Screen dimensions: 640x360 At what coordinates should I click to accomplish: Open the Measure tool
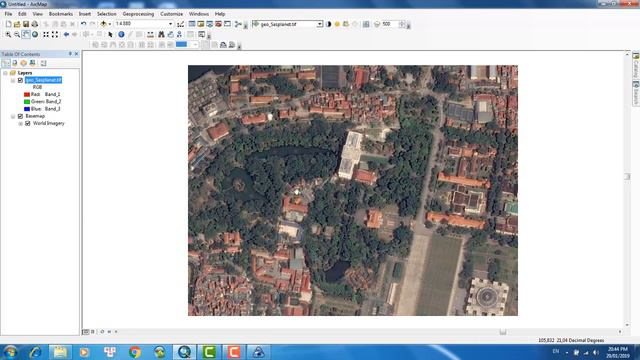(151, 35)
